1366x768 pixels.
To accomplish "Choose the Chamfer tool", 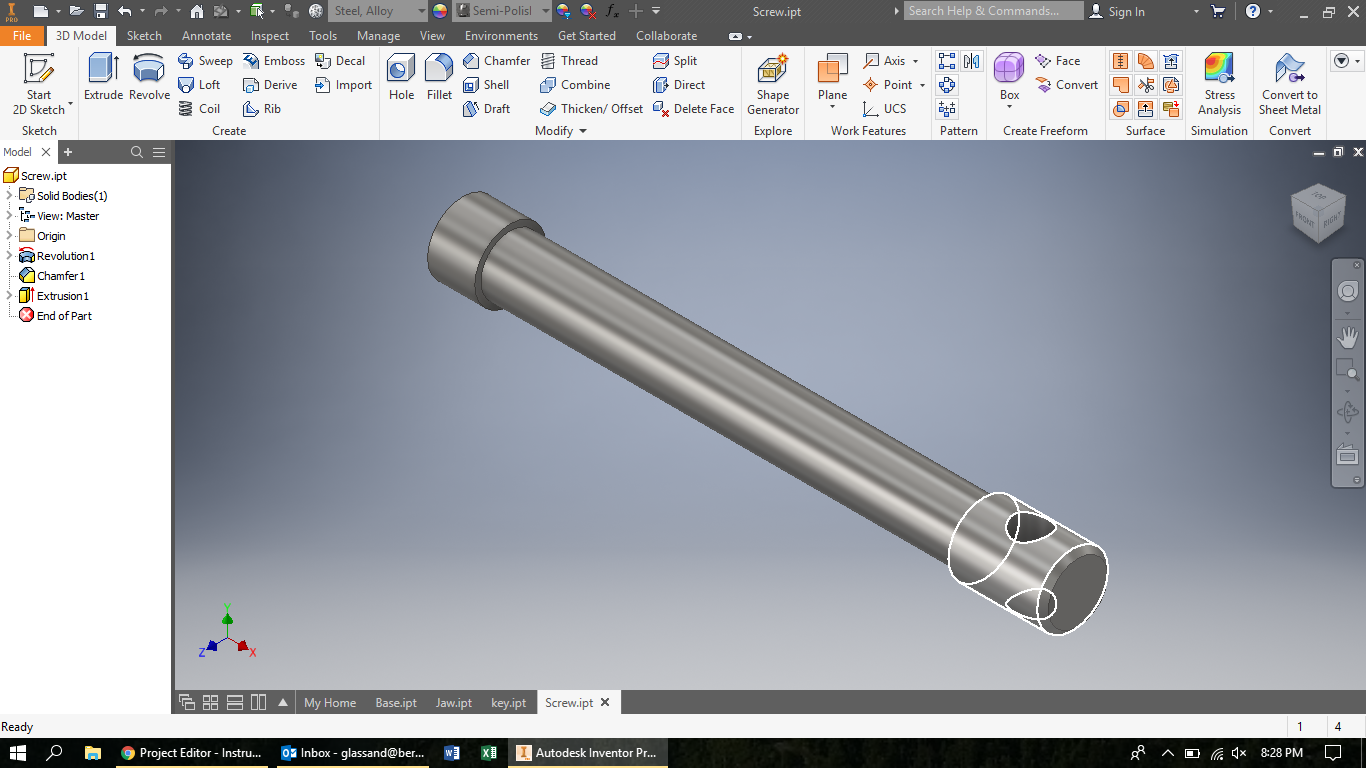I will pyautogui.click(x=496, y=61).
